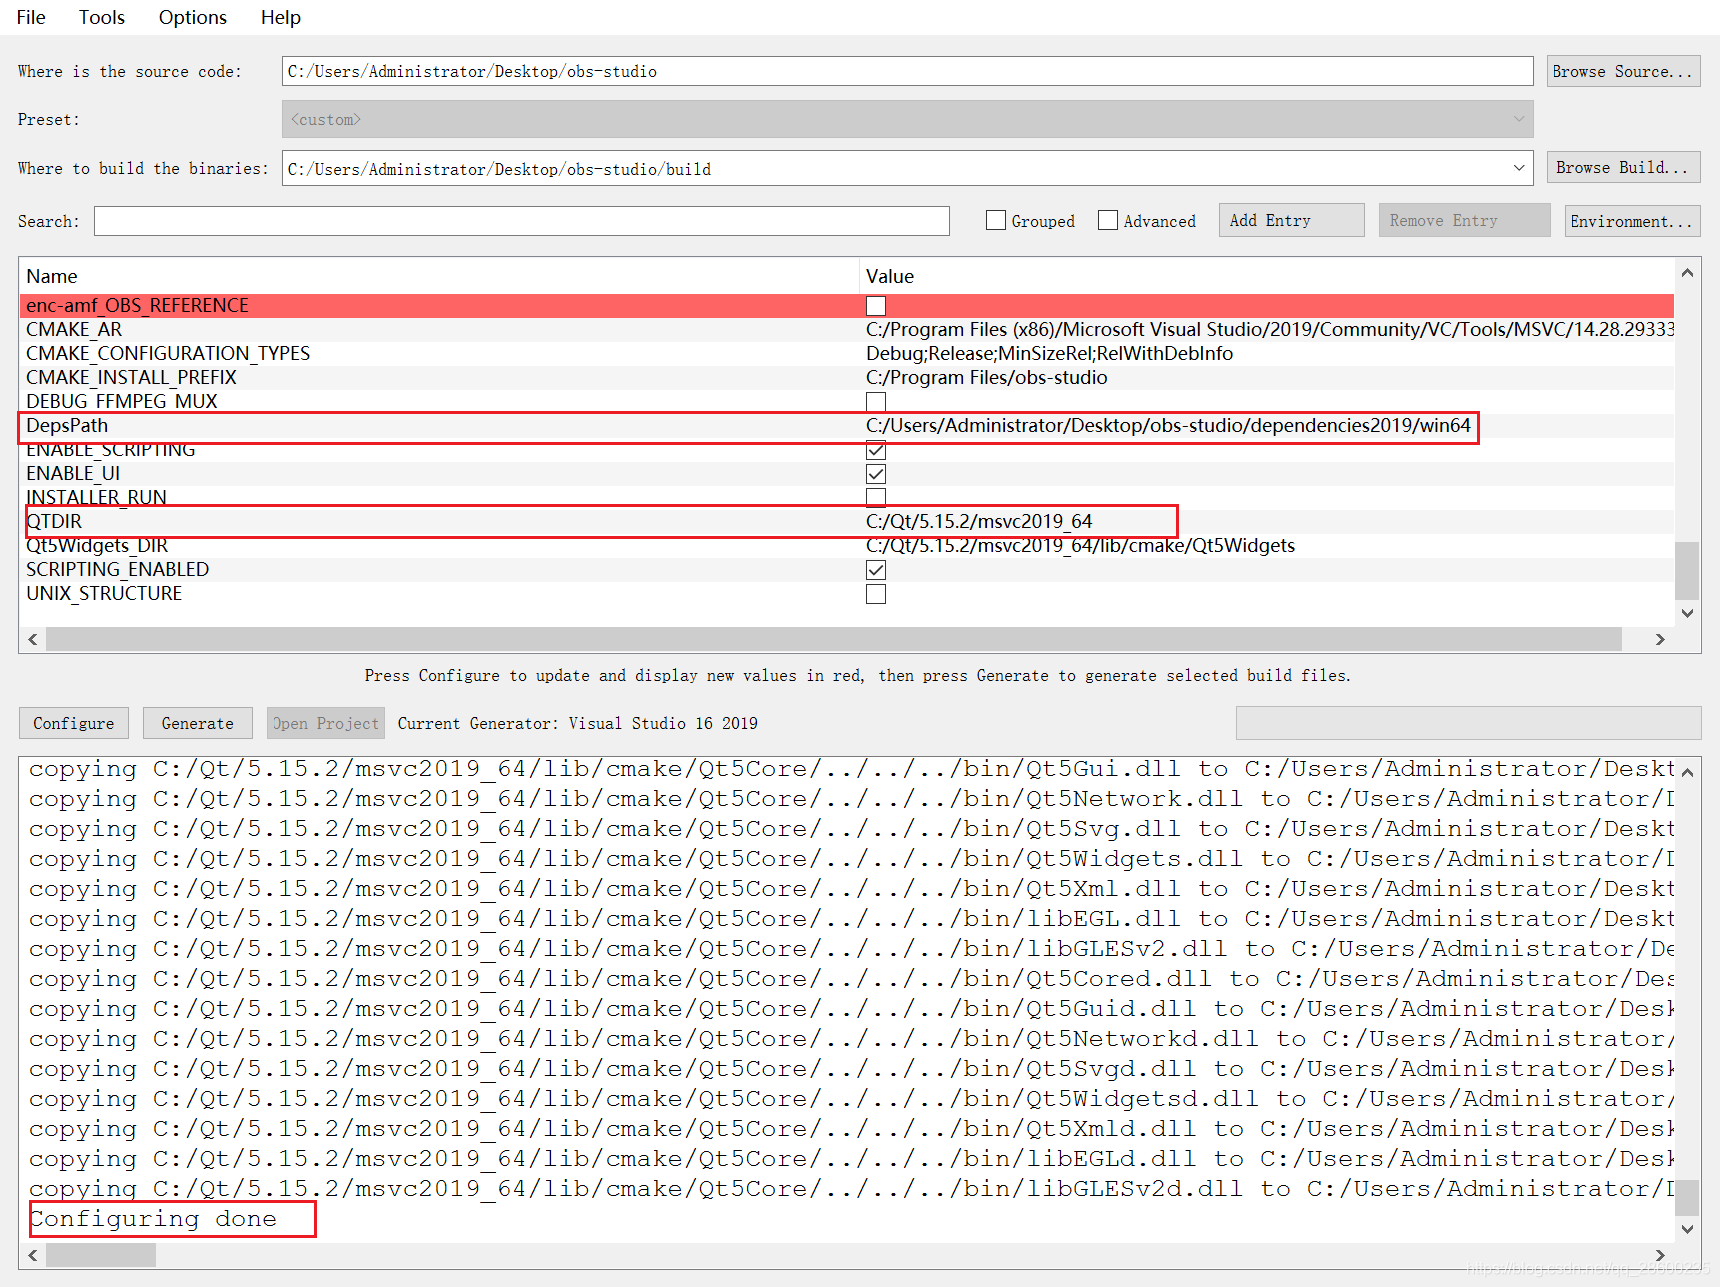Toggle the enc-amf_OBS_REFERENCE checkbox
Screen dimensions: 1720x1287
(876, 306)
